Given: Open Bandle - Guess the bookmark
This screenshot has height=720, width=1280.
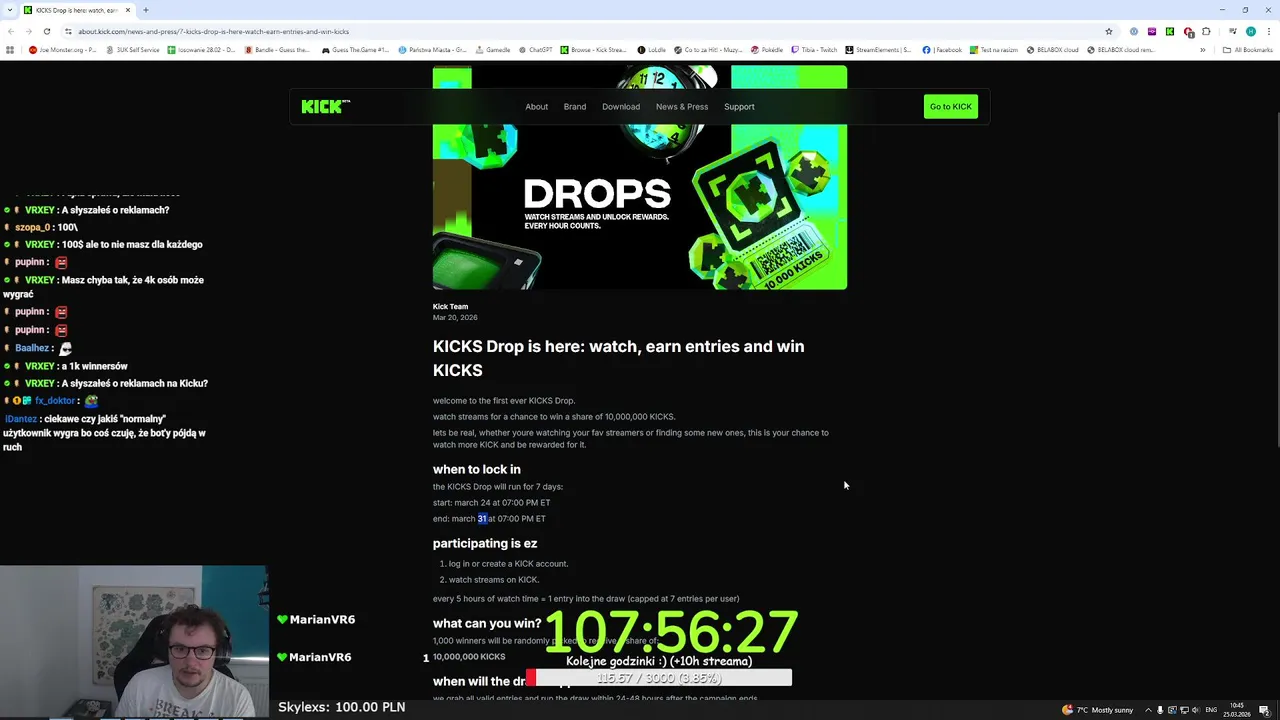Looking at the screenshot, I should (x=276, y=50).
